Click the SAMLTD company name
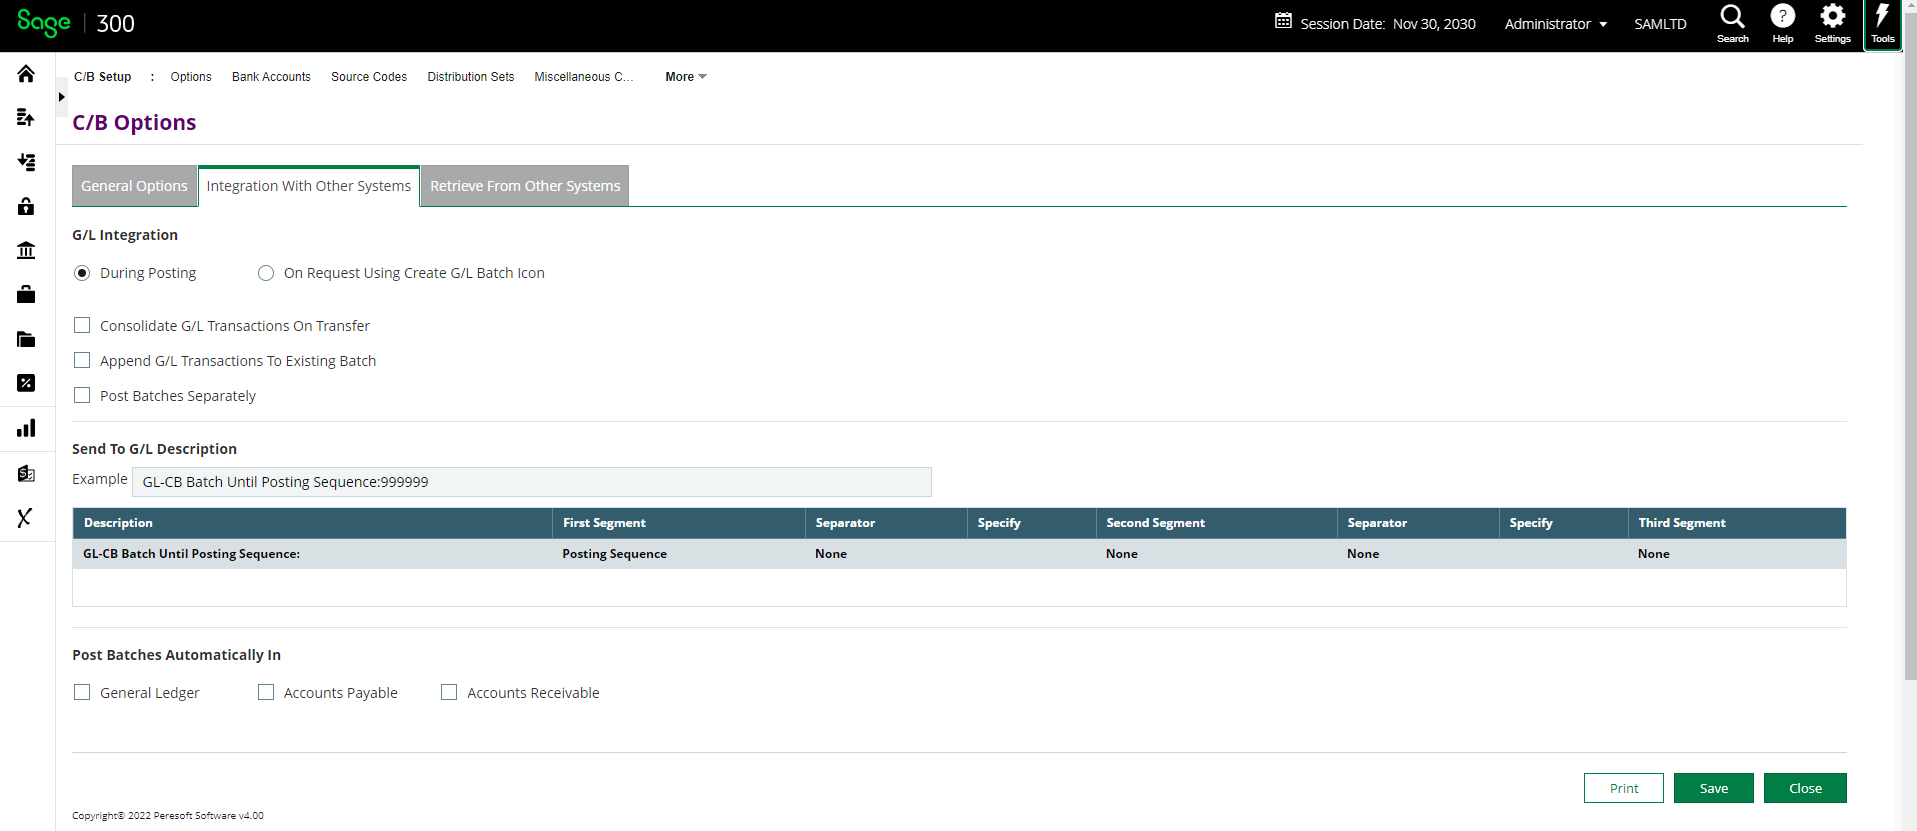This screenshot has height=831, width=1917. pyautogui.click(x=1660, y=24)
